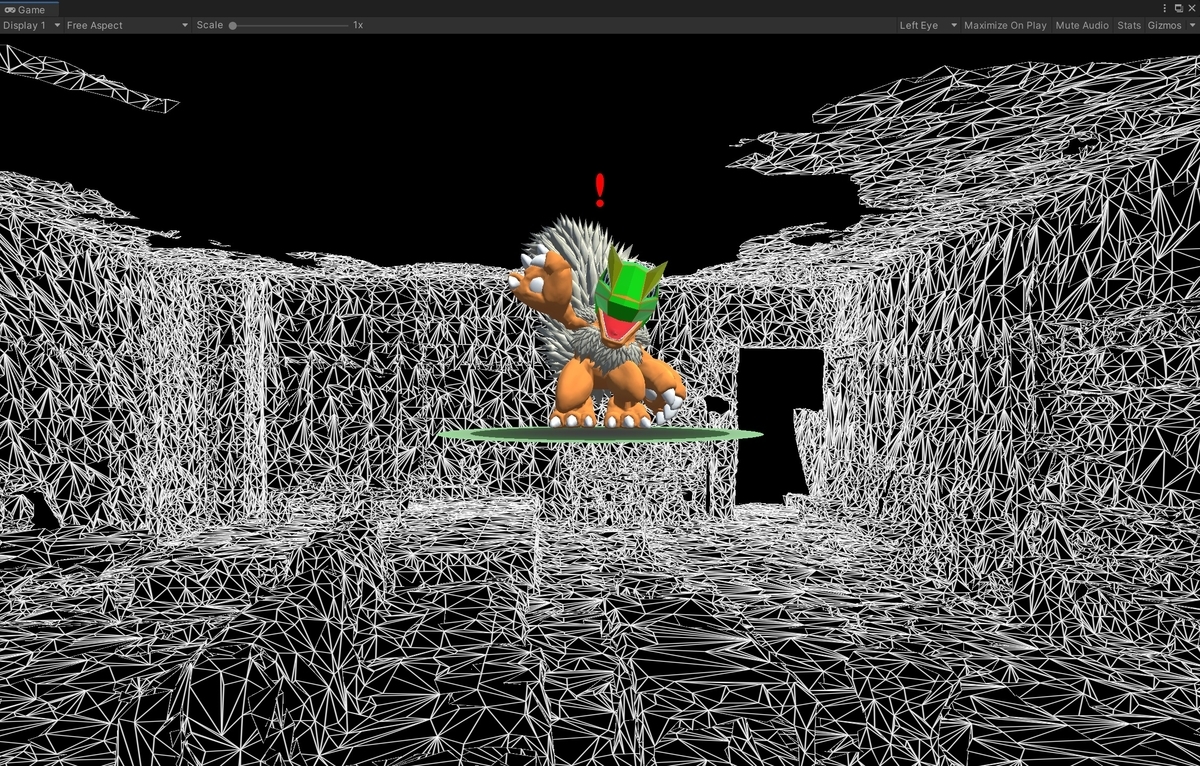Click the green disc under the creature

(x=600, y=434)
